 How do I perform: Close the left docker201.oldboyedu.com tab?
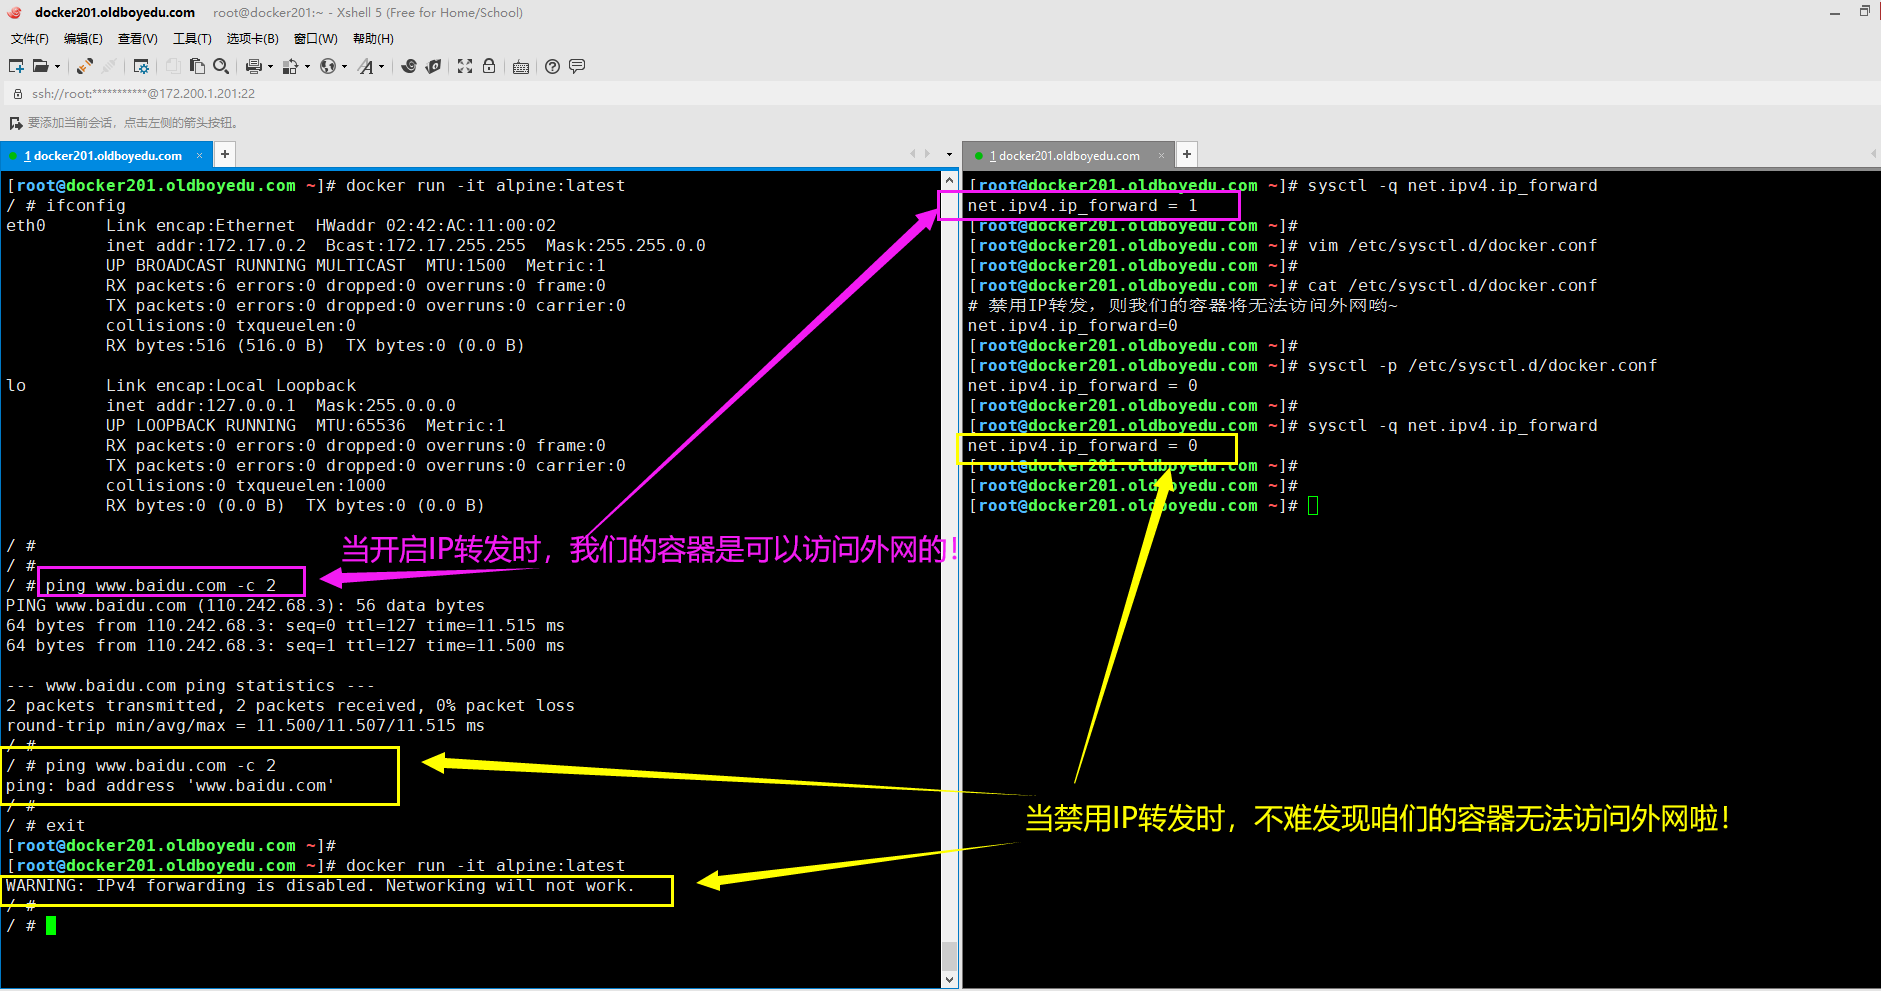click(x=199, y=155)
